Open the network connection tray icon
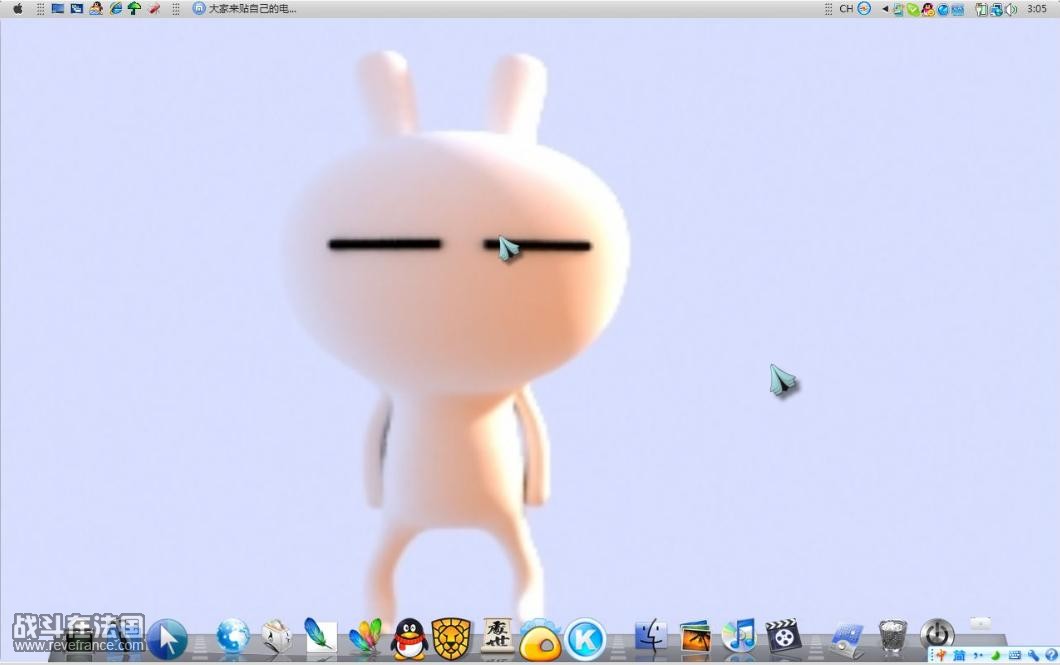1060x665 pixels. point(996,9)
